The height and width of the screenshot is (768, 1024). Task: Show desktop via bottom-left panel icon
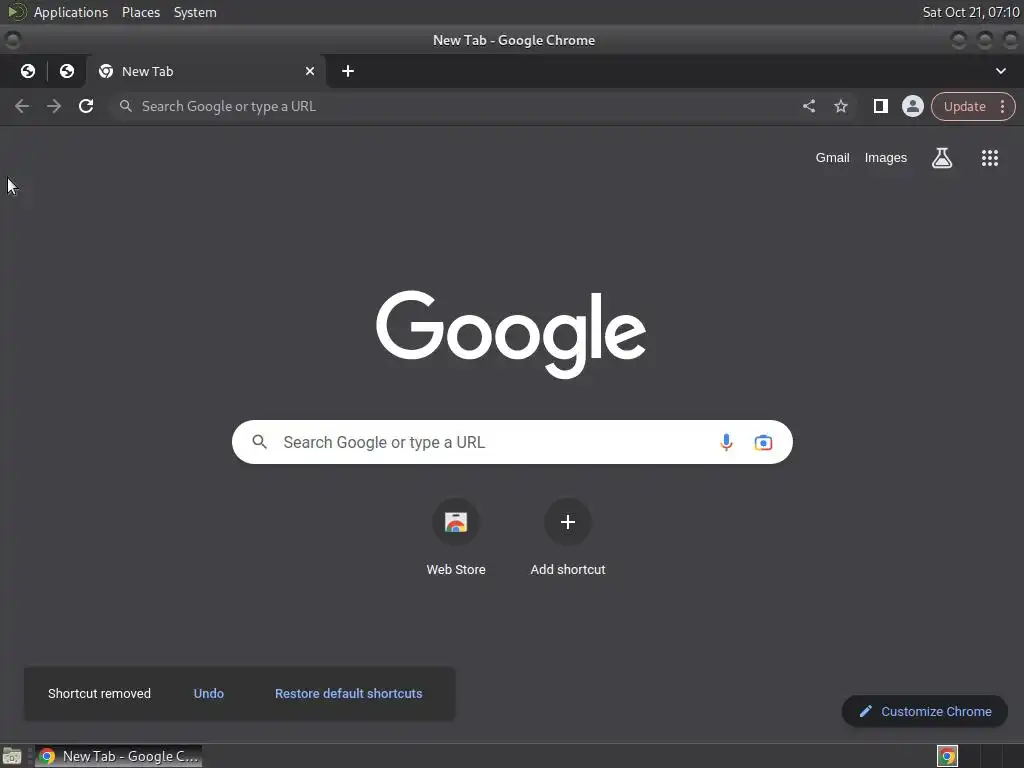[x=12, y=756]
